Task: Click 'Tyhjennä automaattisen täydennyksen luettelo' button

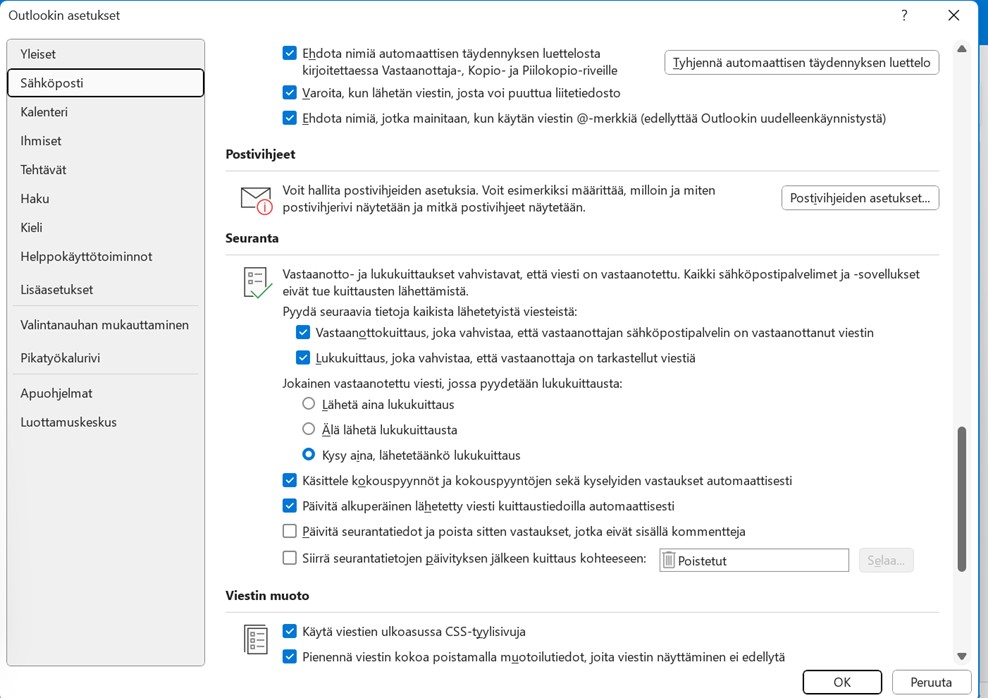Action: (801, 62)
